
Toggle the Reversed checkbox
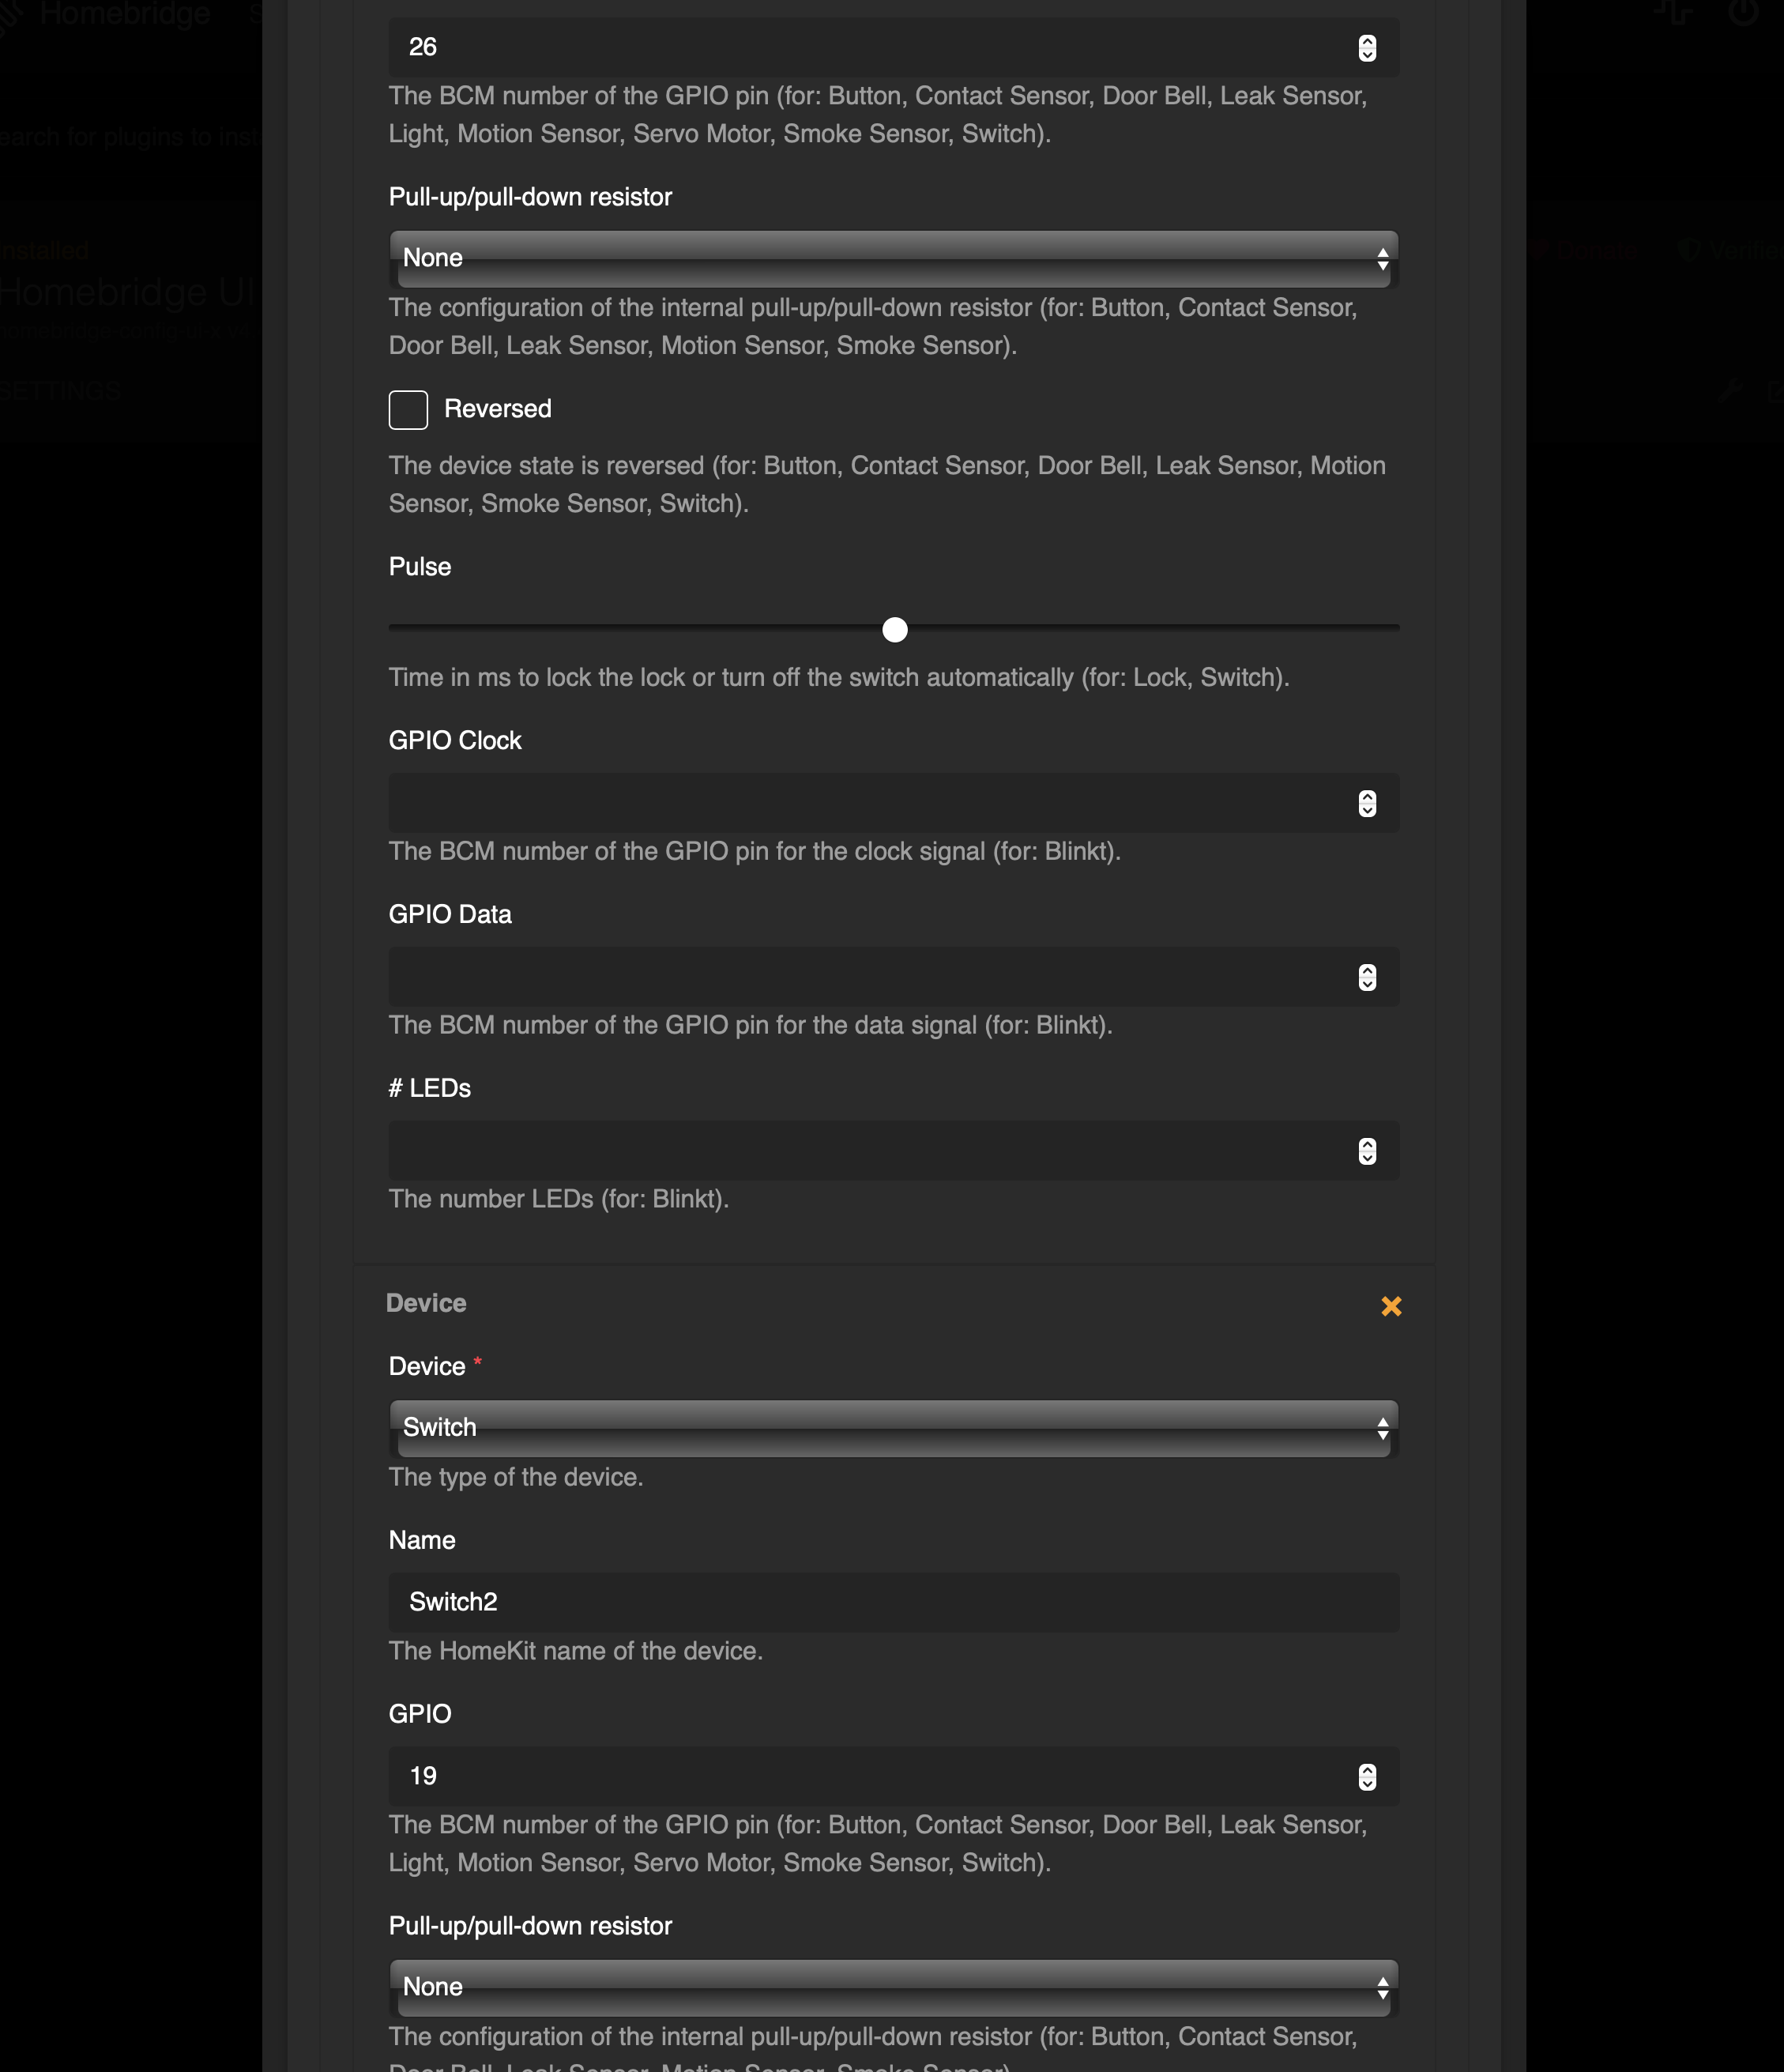tap(408, 410)
